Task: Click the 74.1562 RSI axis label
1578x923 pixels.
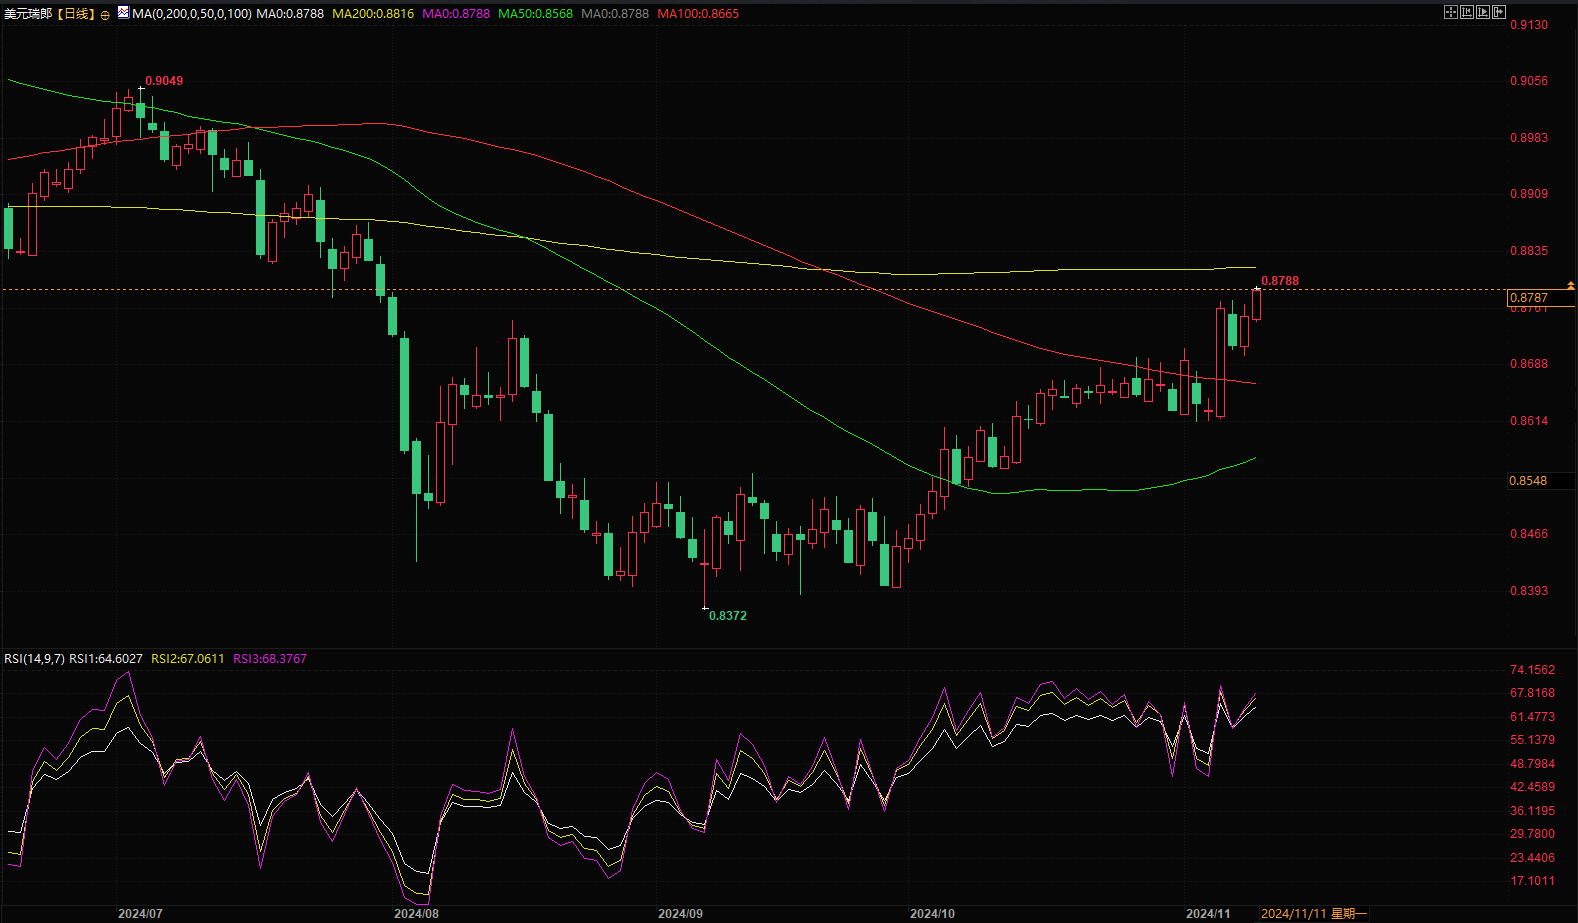Action: [x=1532, y=670]
